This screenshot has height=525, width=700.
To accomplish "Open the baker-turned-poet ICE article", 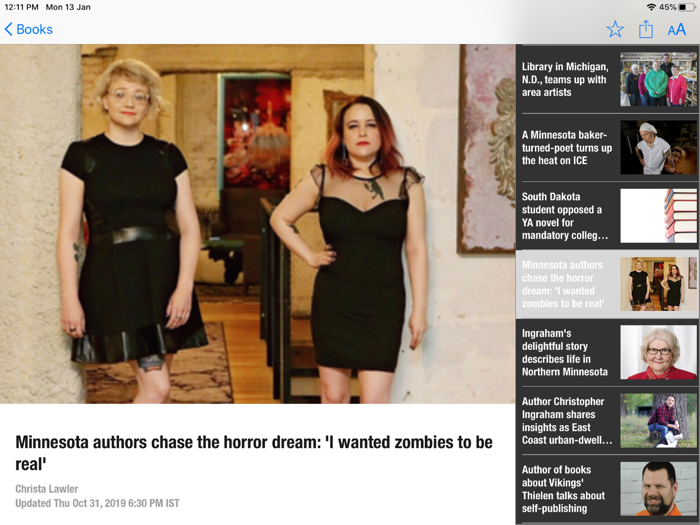I will pyautogui.click(x=607, y=147).
